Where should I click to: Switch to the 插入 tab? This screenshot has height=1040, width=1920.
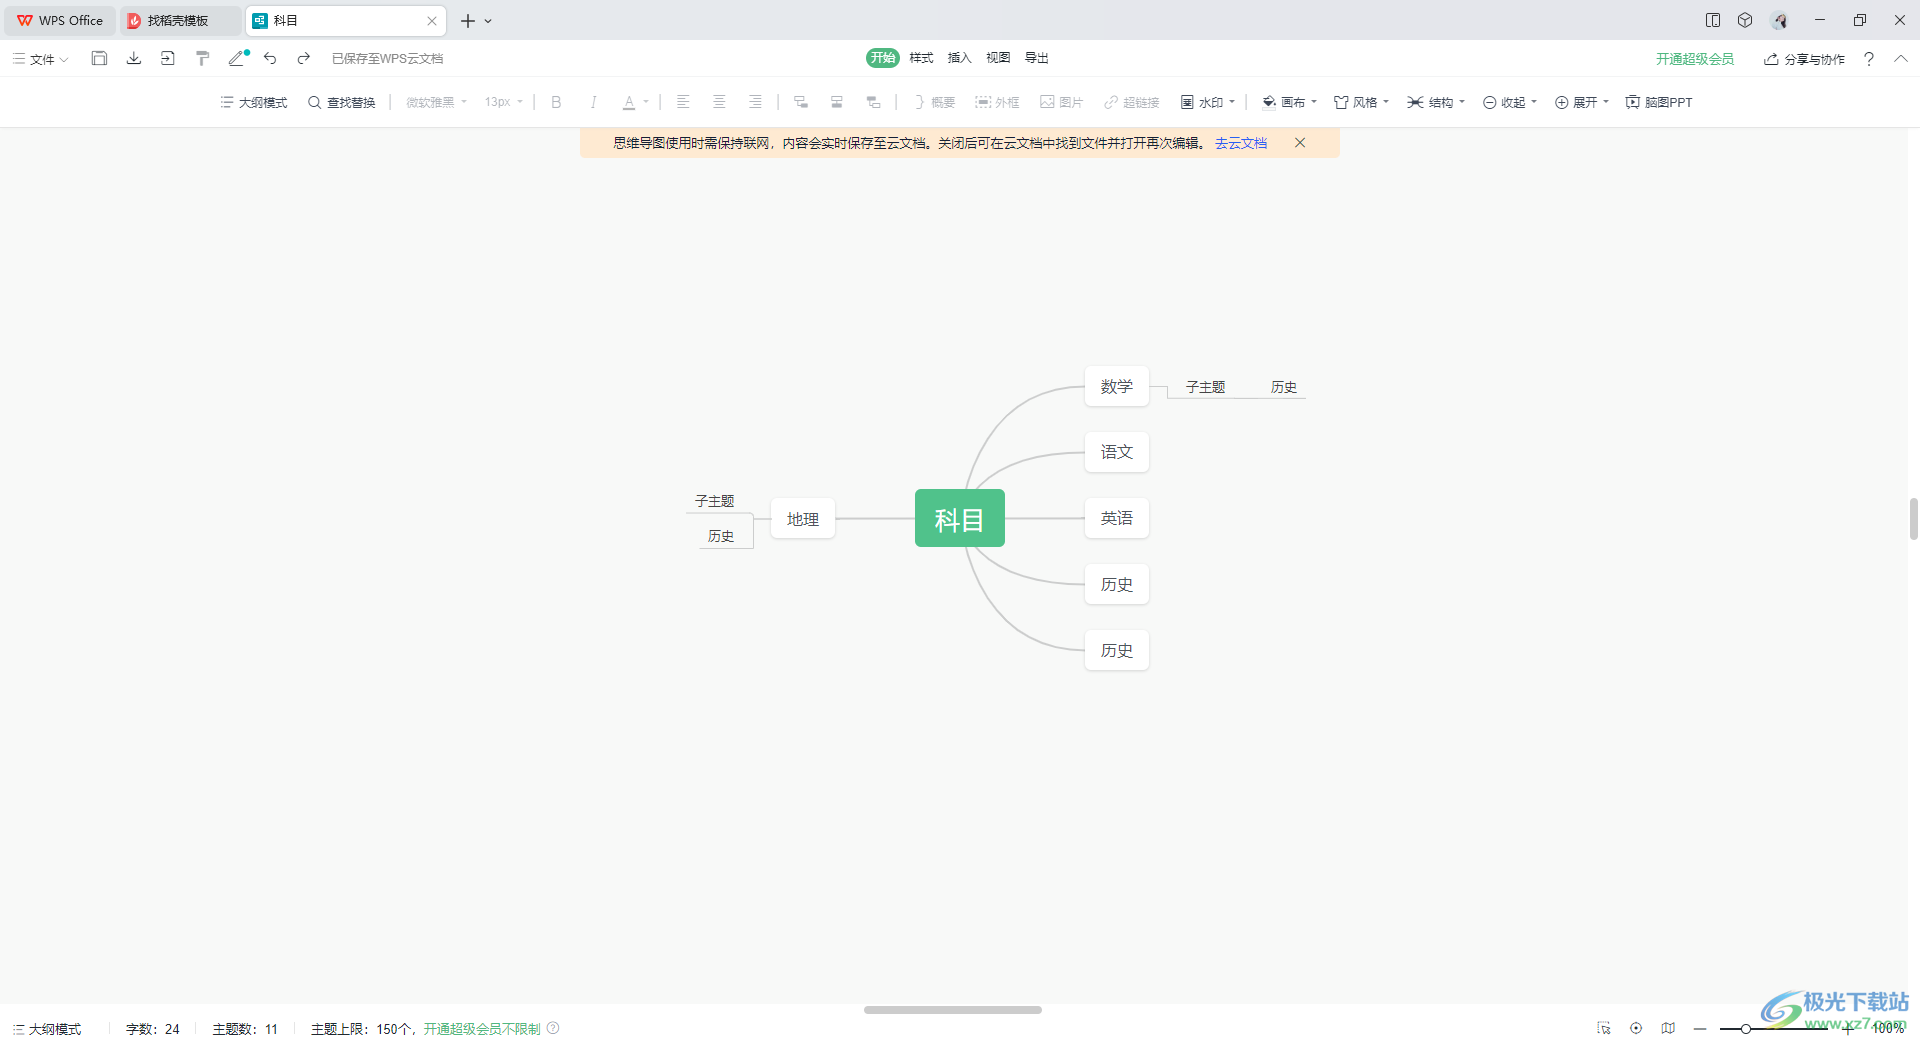[x=960, y=58]
